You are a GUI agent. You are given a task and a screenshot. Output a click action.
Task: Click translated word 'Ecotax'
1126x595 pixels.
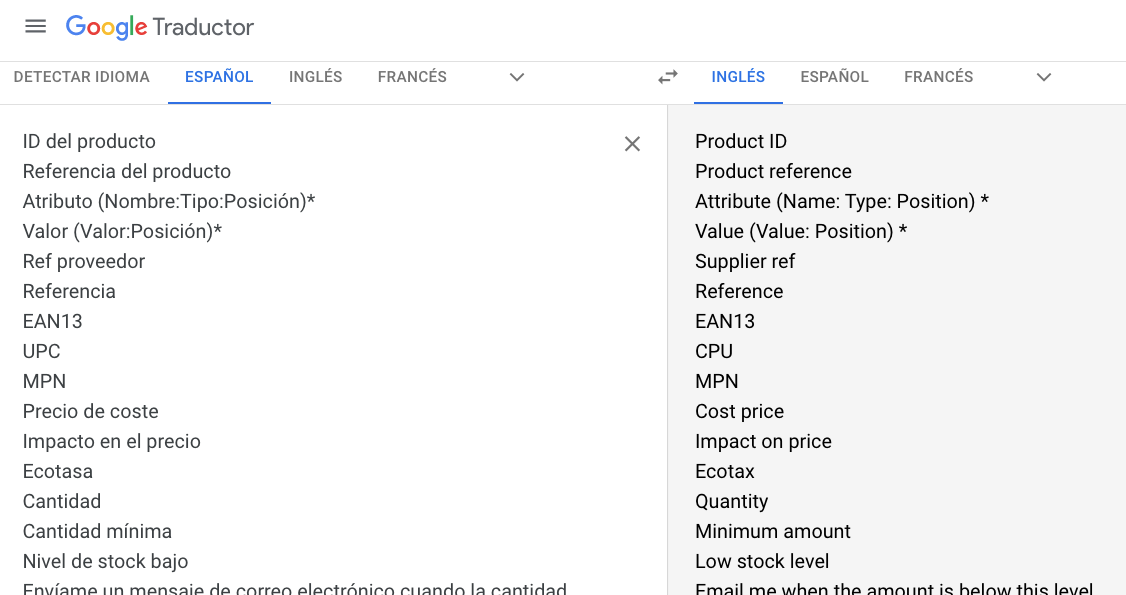point(725,471)
